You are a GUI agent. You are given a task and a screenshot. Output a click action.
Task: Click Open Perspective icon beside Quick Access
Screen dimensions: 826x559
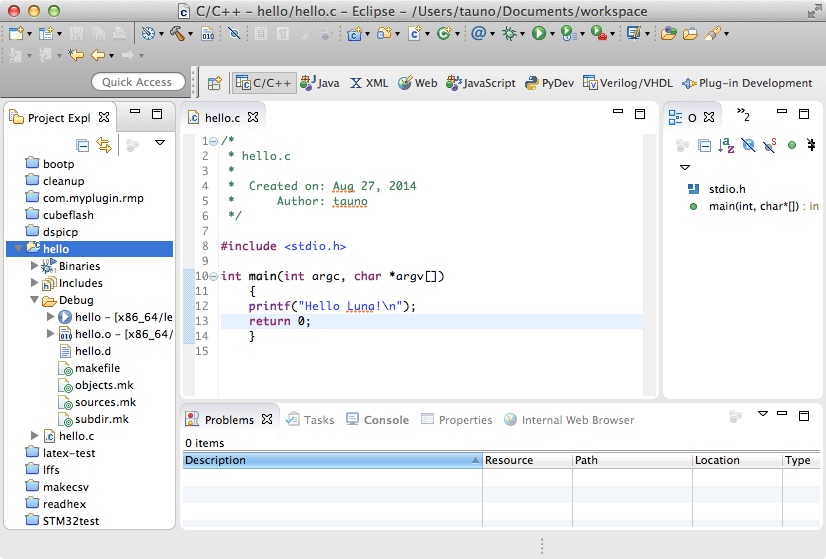(x=214, y=83)
